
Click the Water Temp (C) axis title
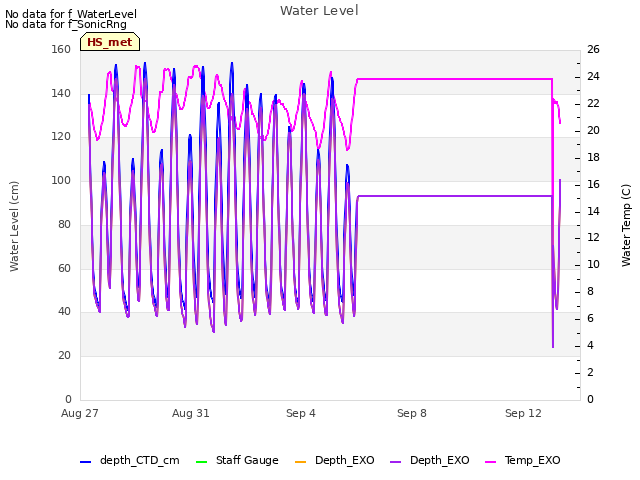click(x=626, y=225)
